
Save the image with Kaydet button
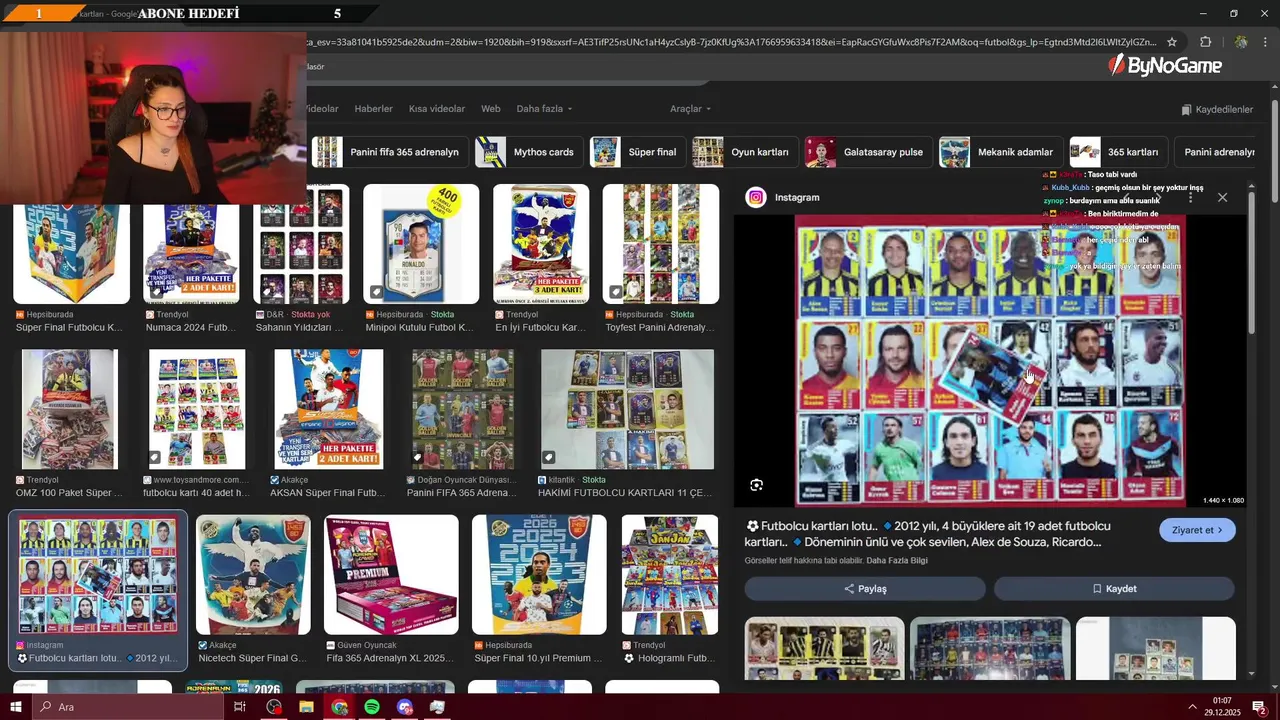click(1114, 589)
